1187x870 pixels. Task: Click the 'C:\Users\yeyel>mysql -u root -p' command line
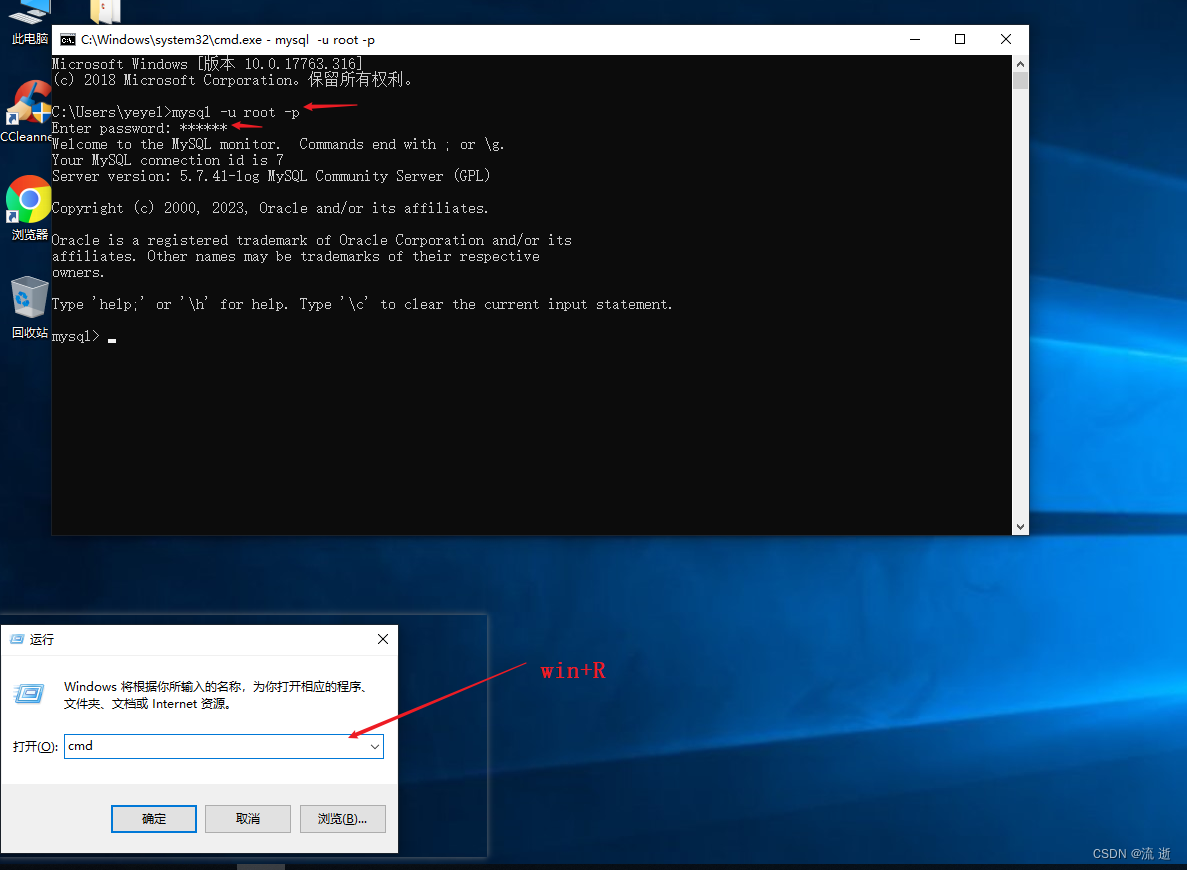(176, 113)
